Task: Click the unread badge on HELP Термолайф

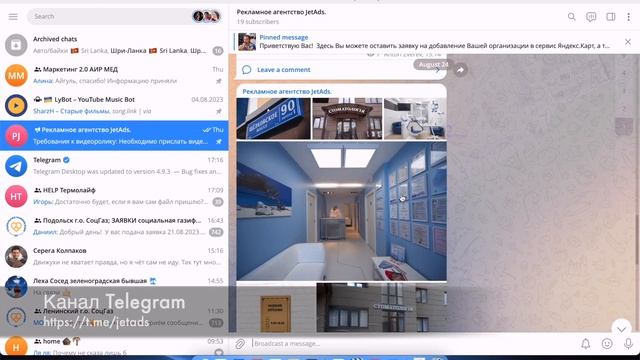Action: pyautogui.click(x=218, y=202)
